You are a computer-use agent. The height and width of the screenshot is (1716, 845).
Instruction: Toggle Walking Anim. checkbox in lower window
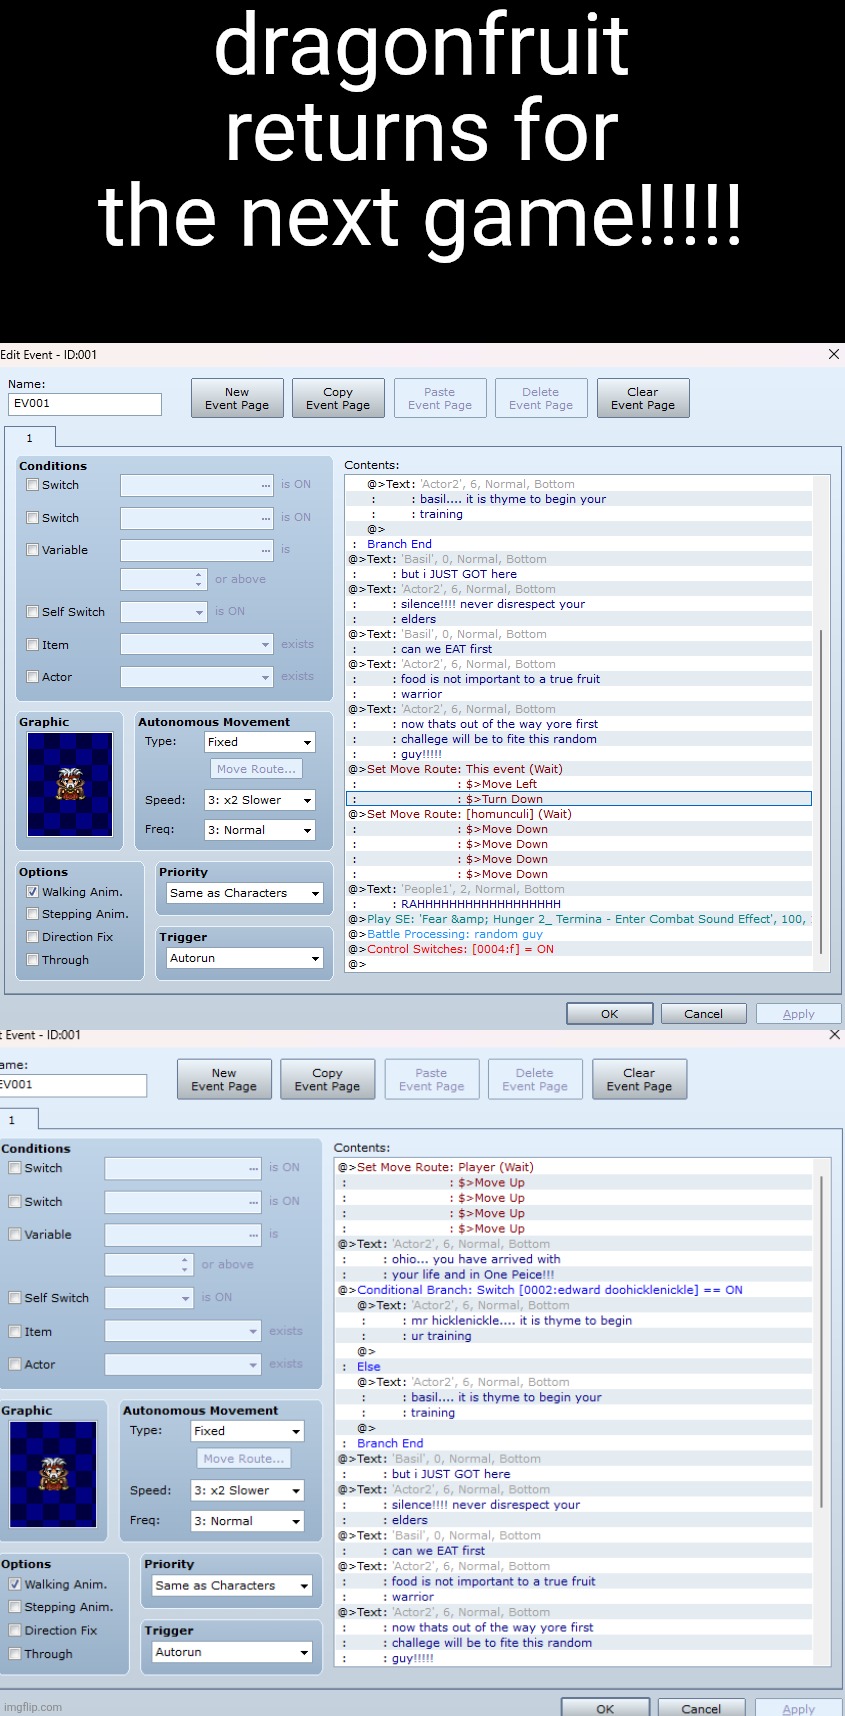pos(15,1584)
